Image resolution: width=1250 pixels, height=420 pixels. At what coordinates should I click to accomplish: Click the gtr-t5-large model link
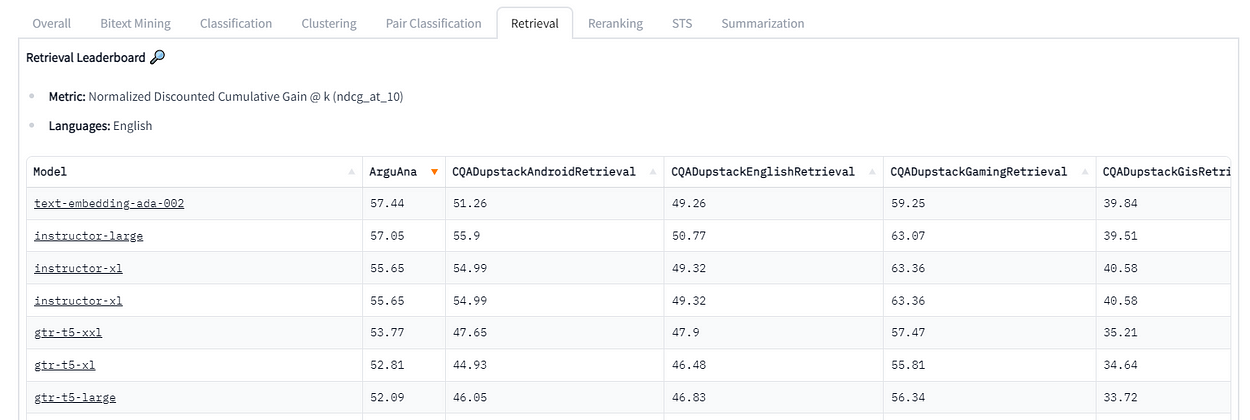tap(75, 397)
